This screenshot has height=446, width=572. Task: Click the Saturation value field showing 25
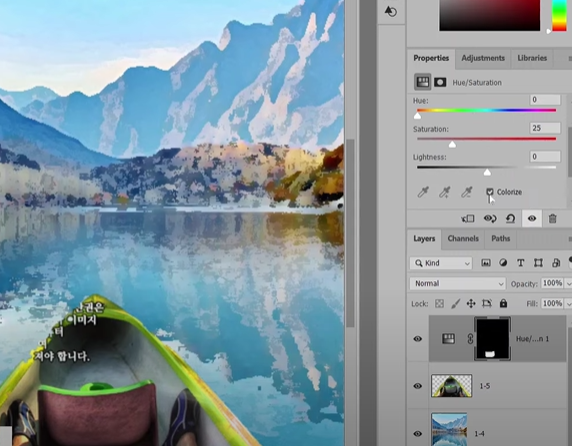pos(545,128)
